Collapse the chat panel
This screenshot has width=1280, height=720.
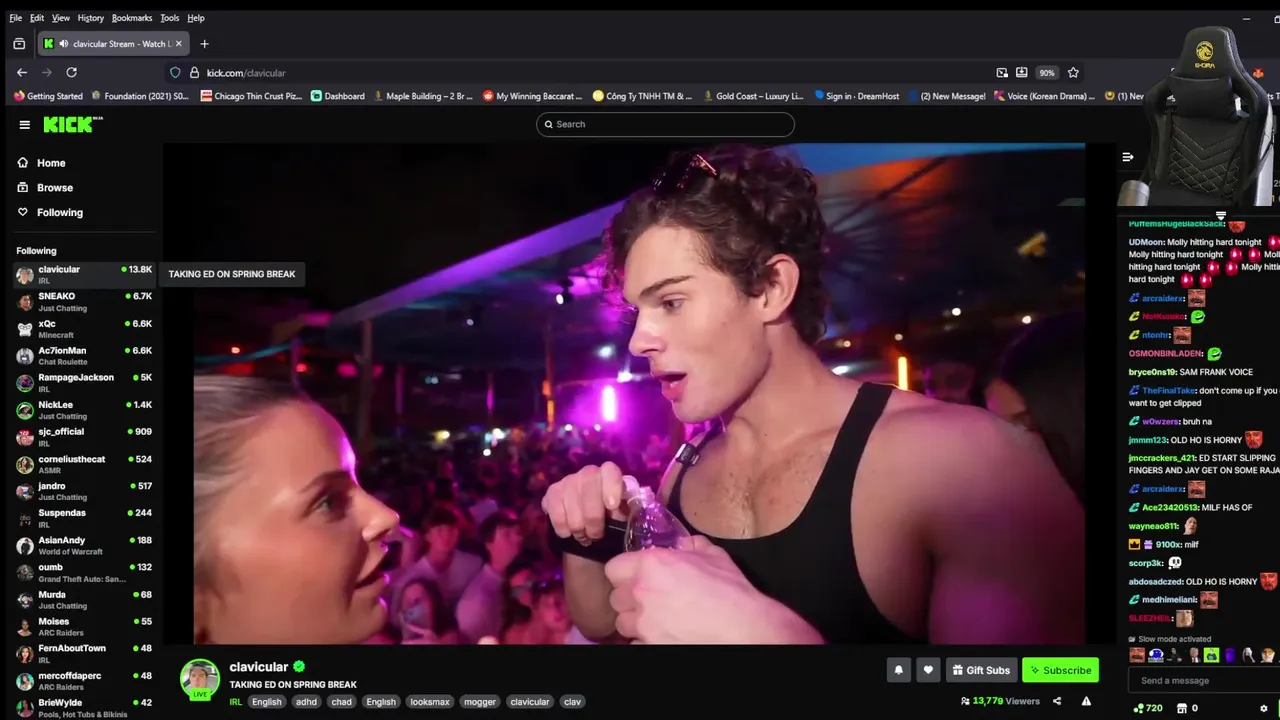pos(1127,157)
